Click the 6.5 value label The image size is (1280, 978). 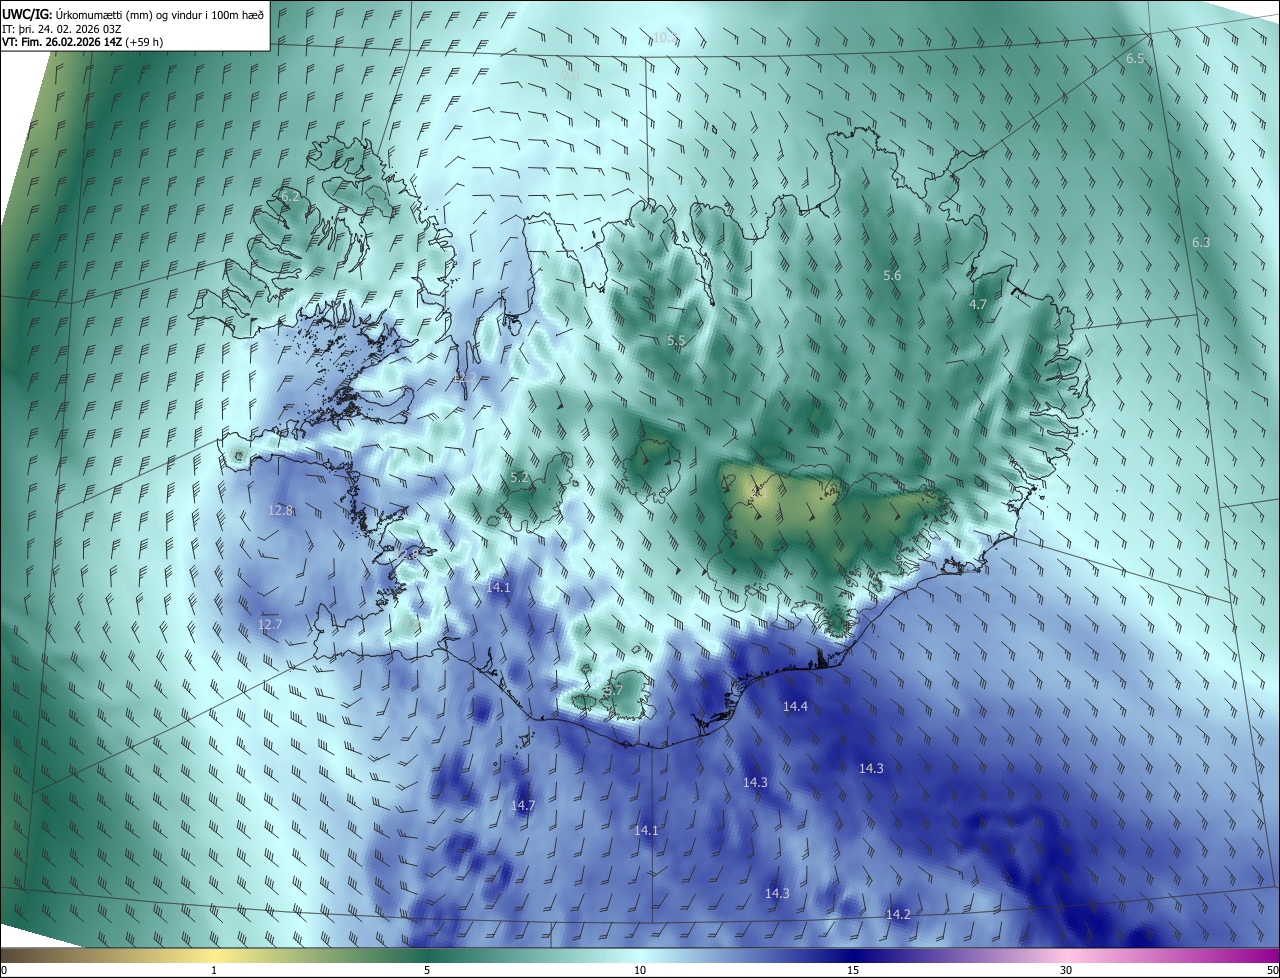[x=1135, y=59]
